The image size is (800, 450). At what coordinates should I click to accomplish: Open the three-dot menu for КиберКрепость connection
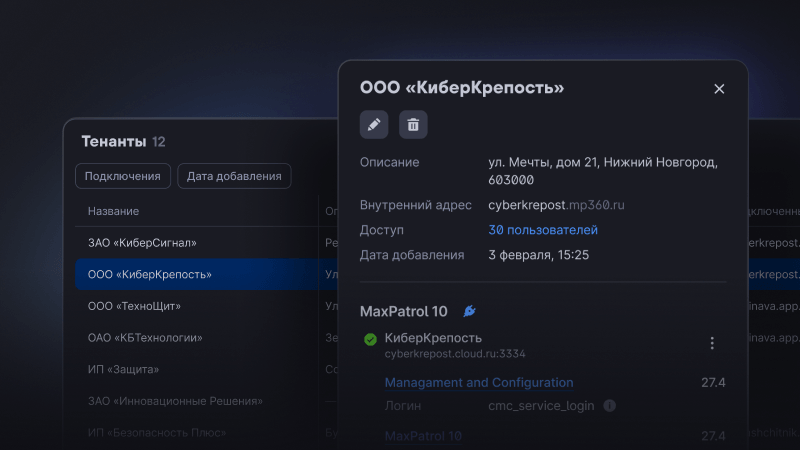(712, 343)
